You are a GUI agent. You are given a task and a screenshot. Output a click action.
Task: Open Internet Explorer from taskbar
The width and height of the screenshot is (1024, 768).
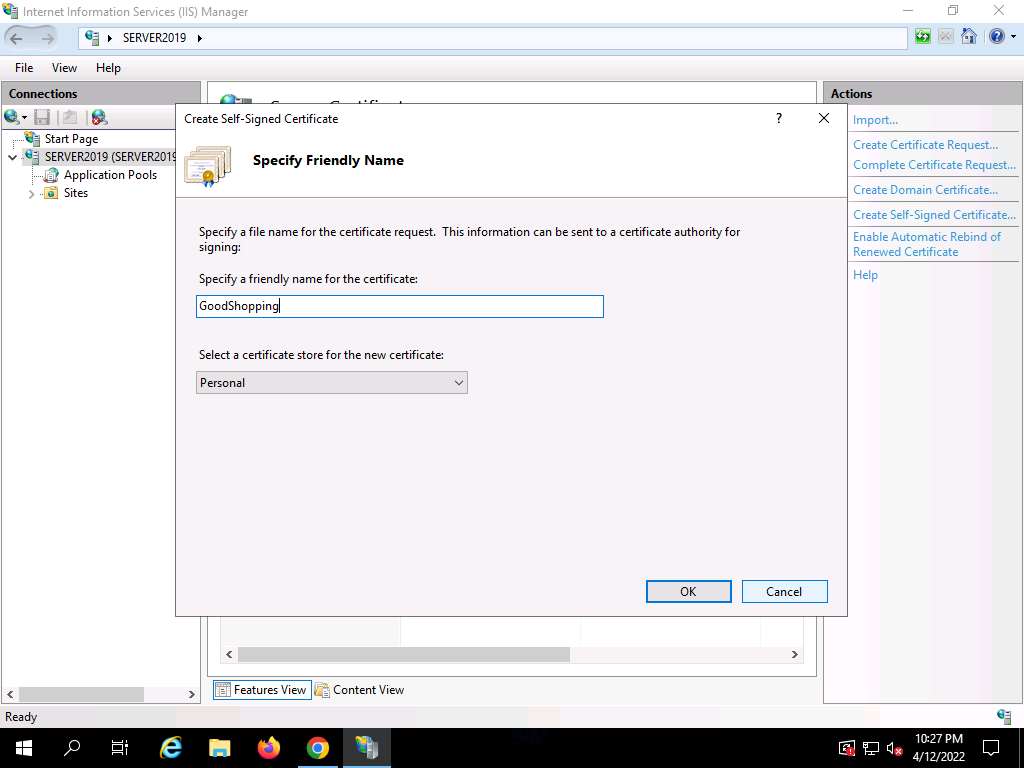pos(171,748)
